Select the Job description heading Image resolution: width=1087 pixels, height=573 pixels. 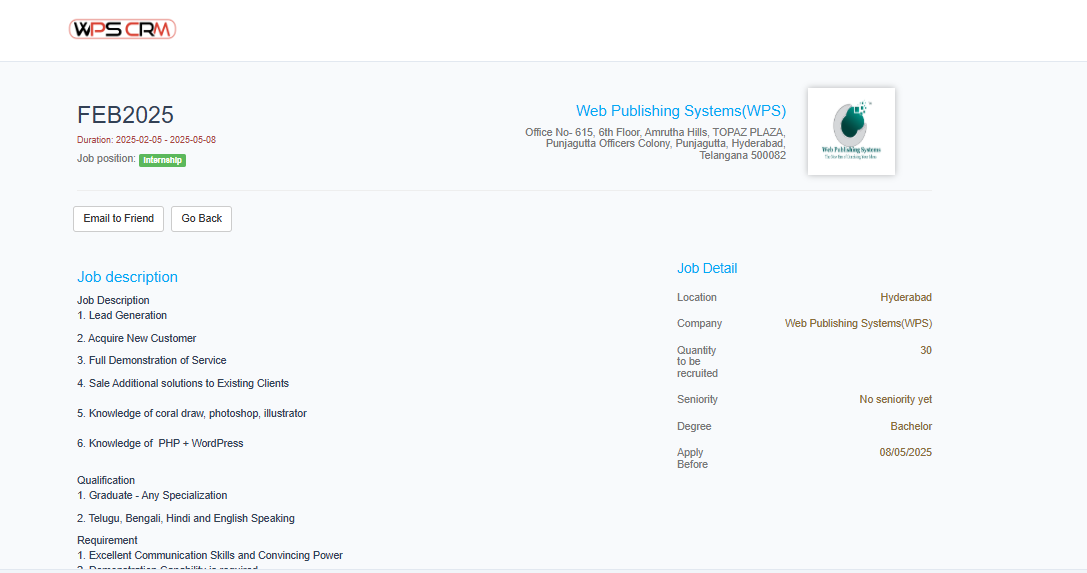click(127, 277)
